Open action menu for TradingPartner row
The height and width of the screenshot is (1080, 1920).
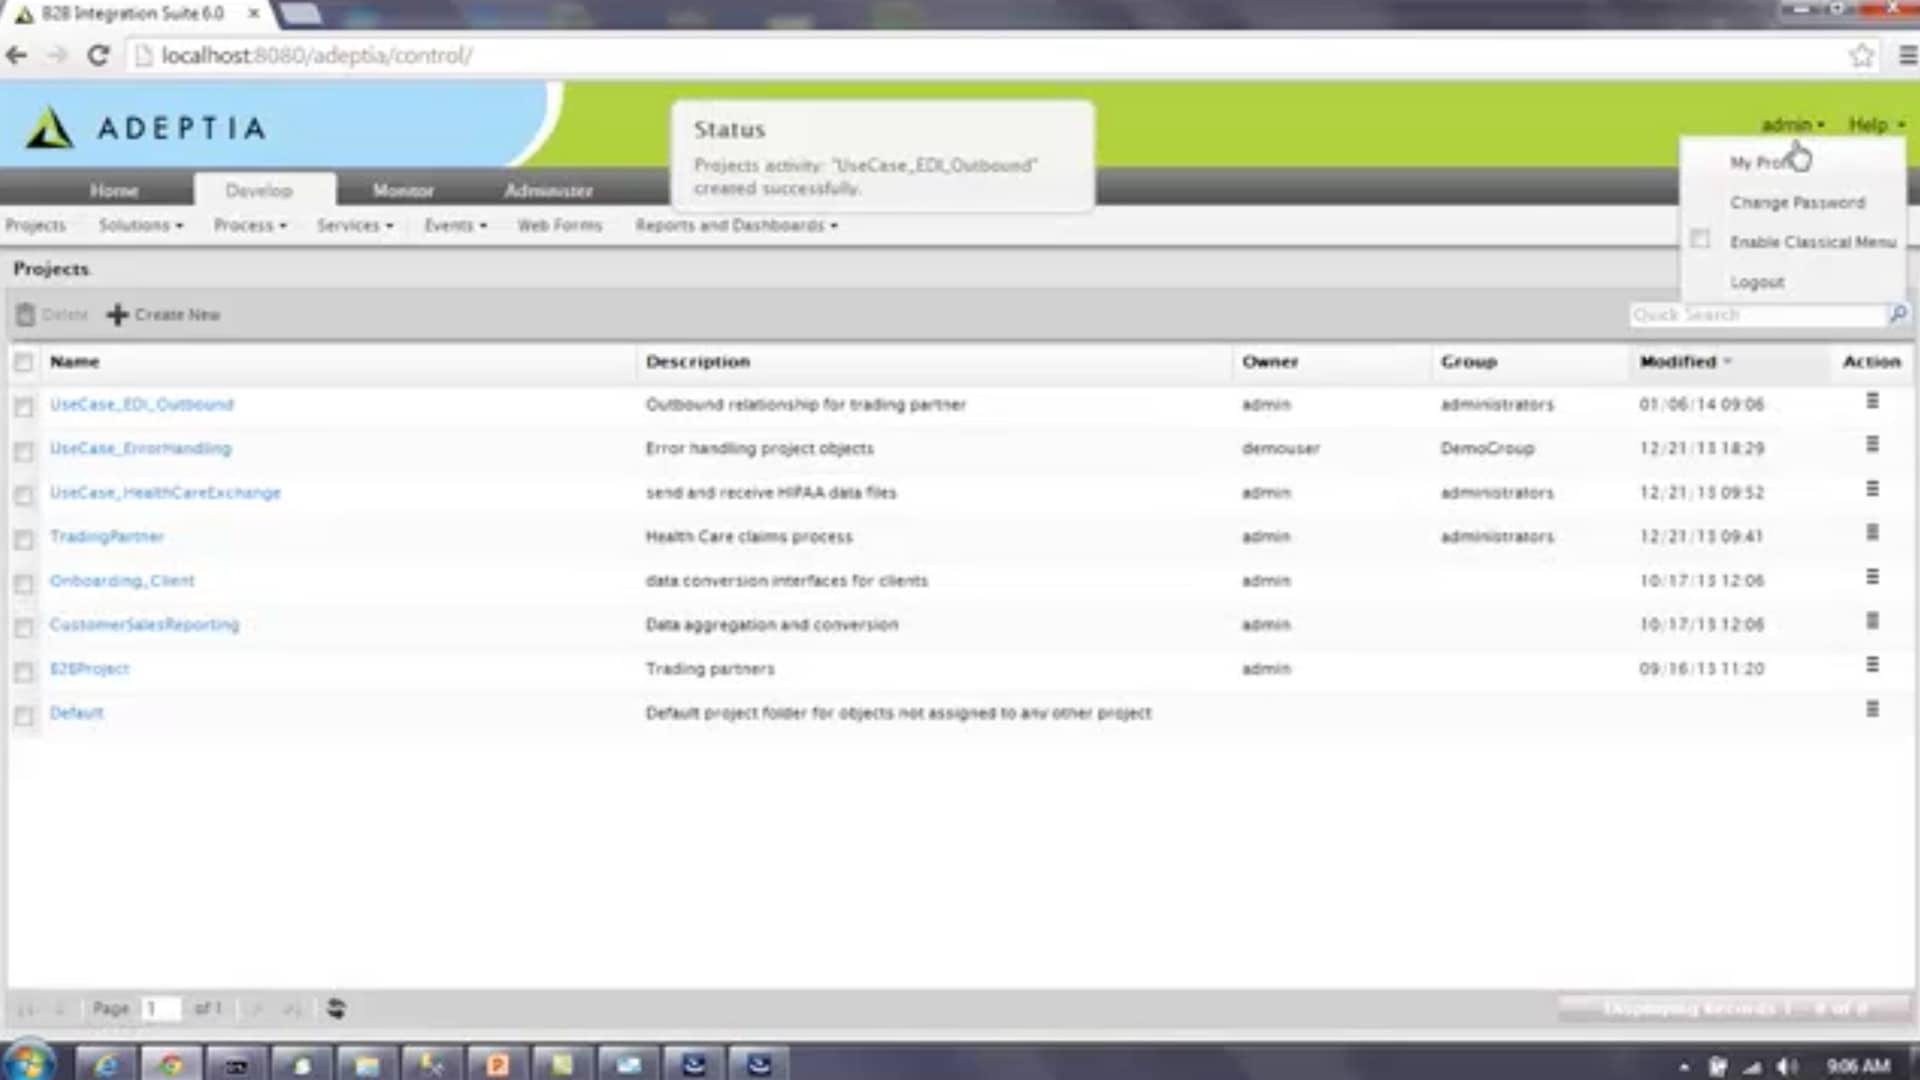tap(1872, 533)
